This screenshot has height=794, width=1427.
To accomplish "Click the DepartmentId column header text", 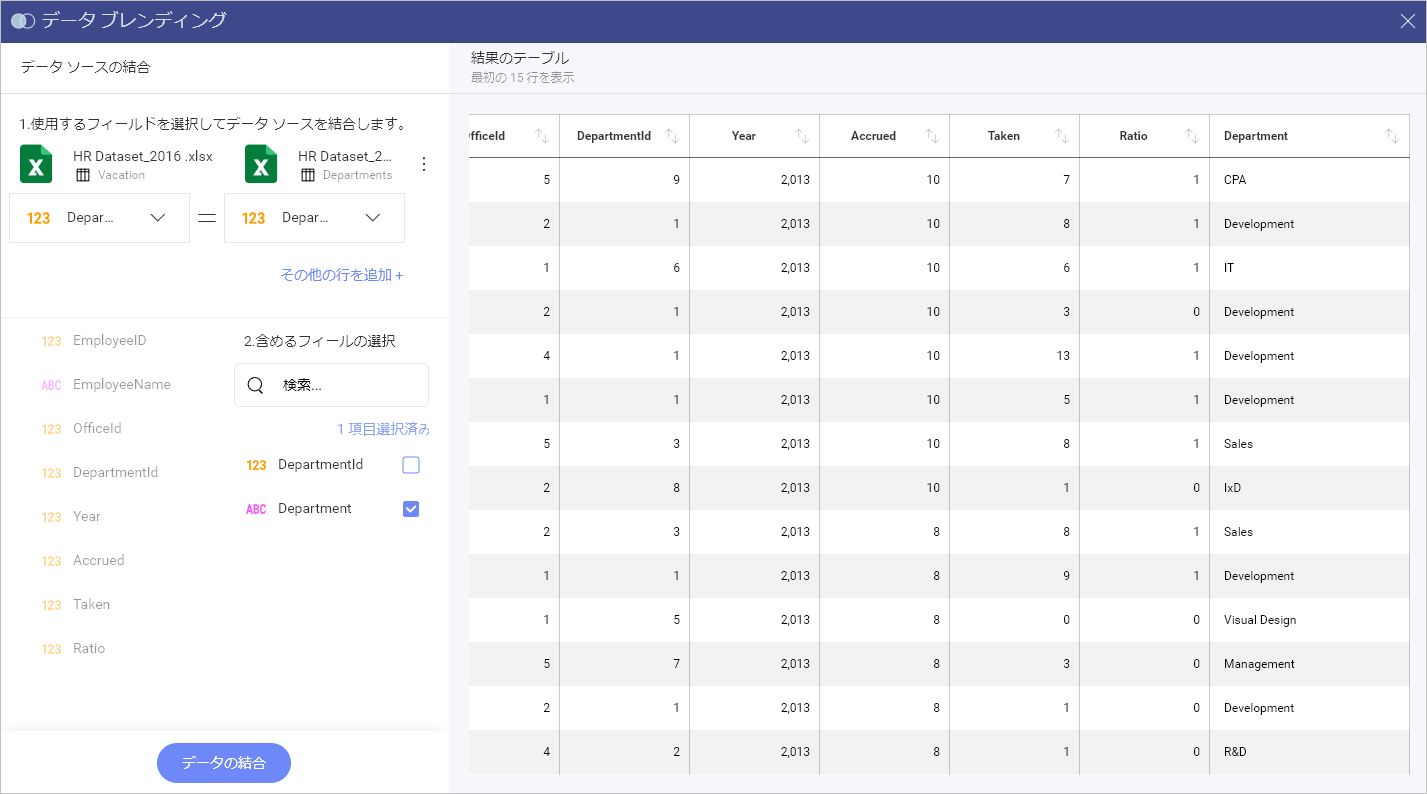I will 614,136.
